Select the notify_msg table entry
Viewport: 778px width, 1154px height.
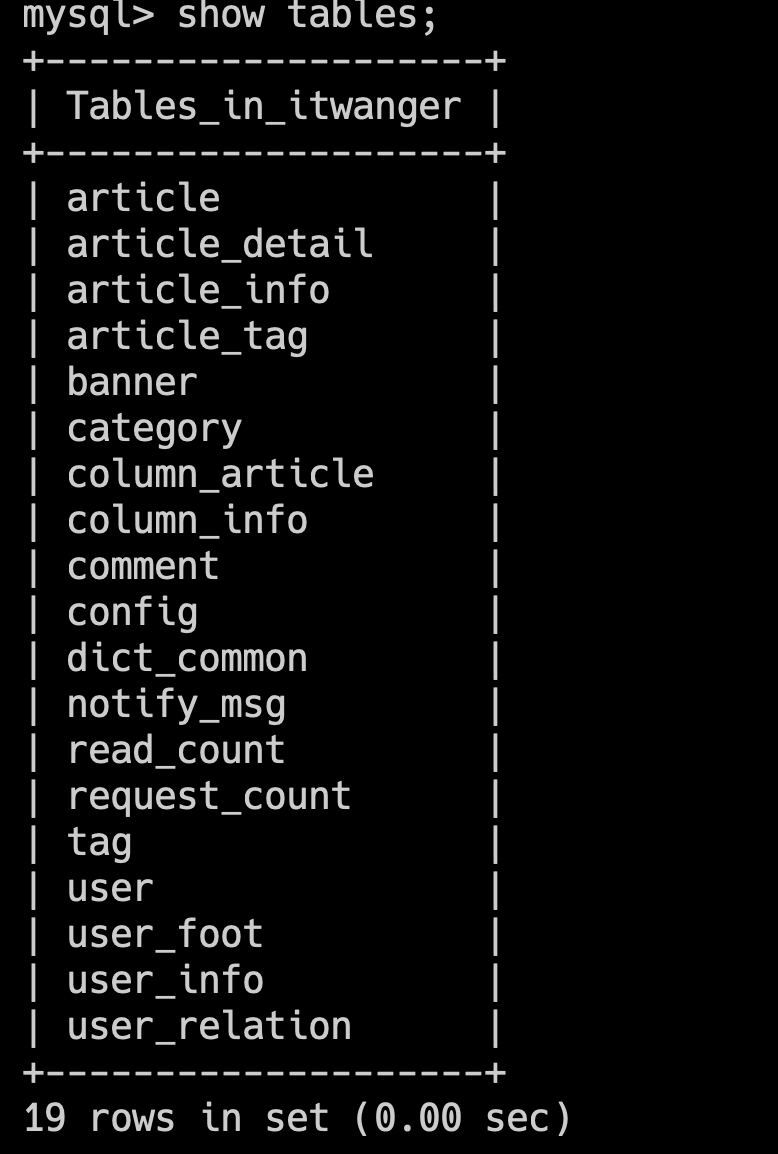tap(176, 704)
